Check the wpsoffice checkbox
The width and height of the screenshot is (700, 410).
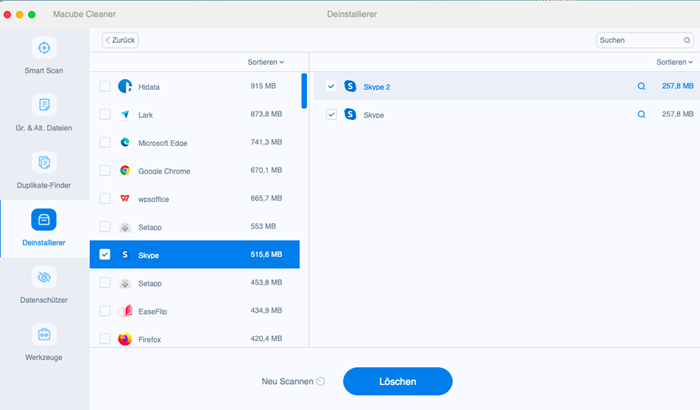click(105, 199)
